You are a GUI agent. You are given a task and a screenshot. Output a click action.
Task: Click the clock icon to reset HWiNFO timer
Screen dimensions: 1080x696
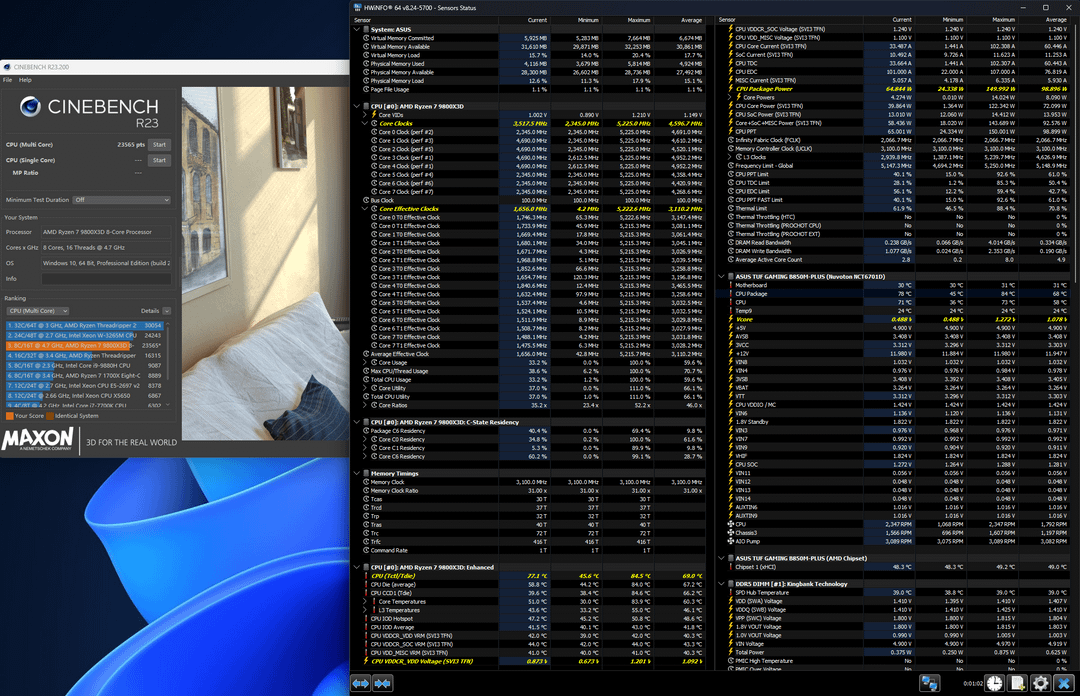pyautogui.click(x=995, y=683)
